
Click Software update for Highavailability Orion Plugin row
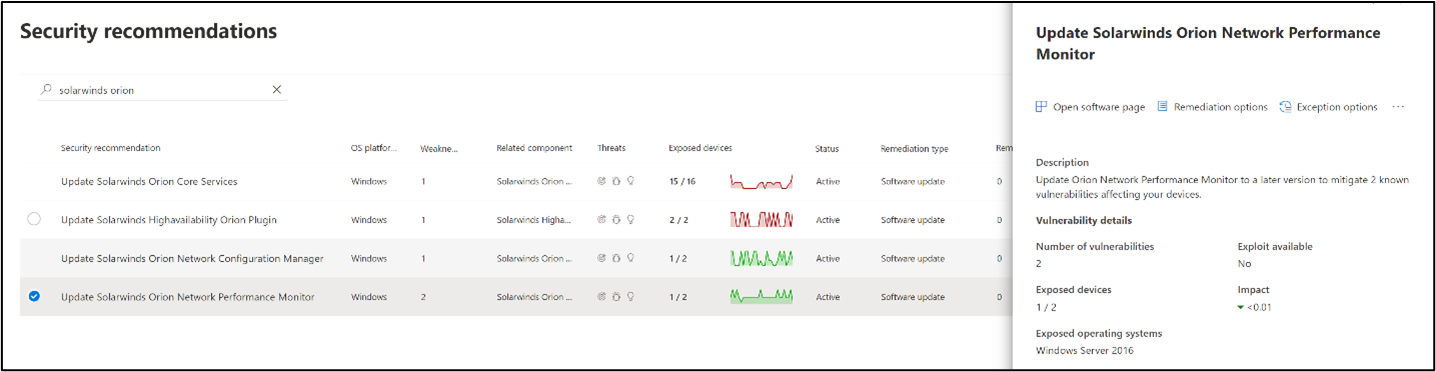[912, 220]
